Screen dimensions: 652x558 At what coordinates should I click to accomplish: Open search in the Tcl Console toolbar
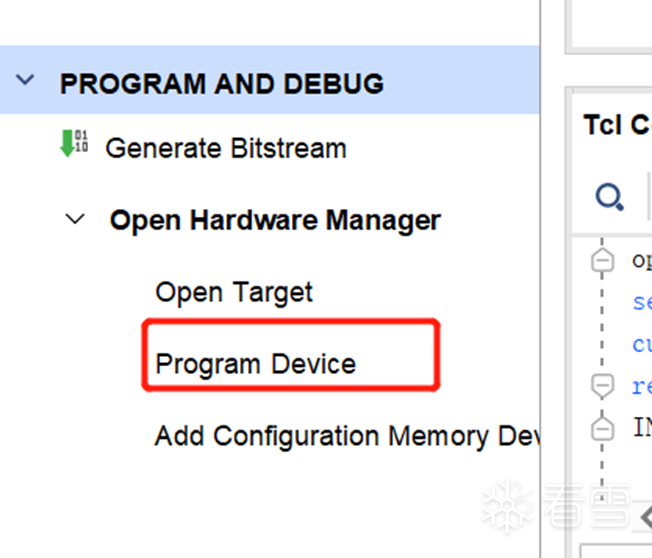coord(609,197)
